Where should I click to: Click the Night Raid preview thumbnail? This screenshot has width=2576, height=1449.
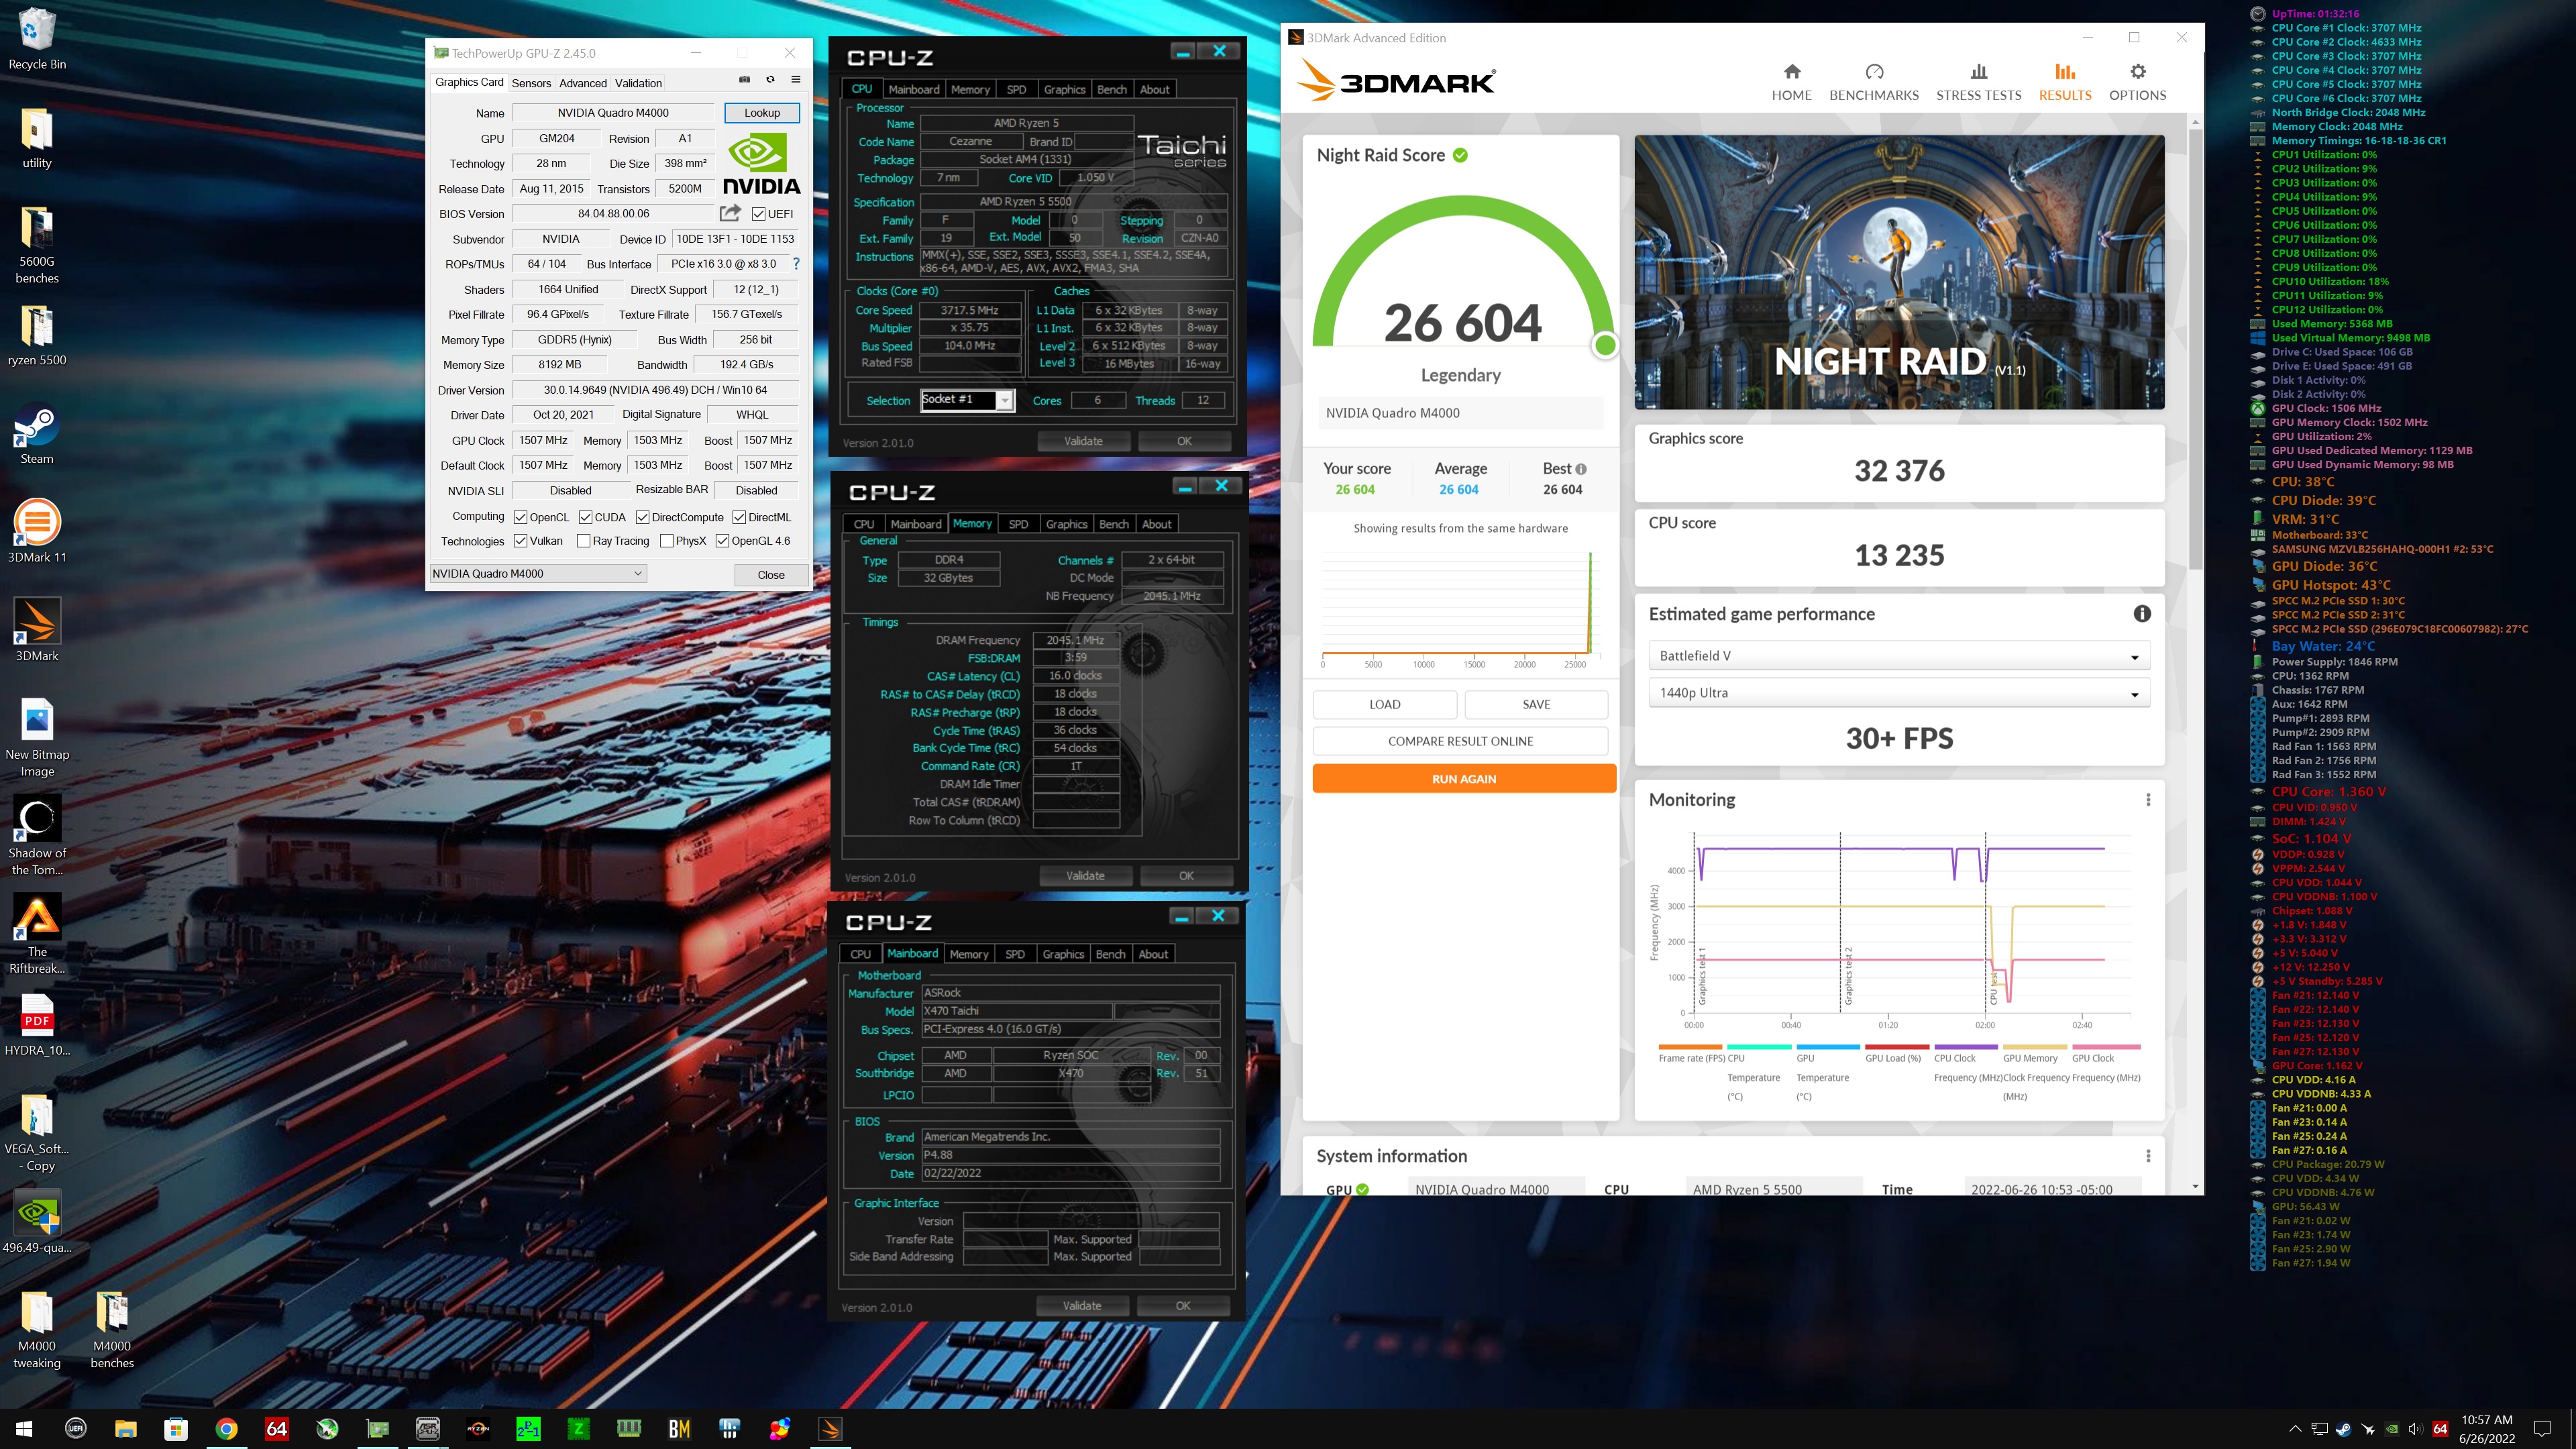click(1899, 272)
